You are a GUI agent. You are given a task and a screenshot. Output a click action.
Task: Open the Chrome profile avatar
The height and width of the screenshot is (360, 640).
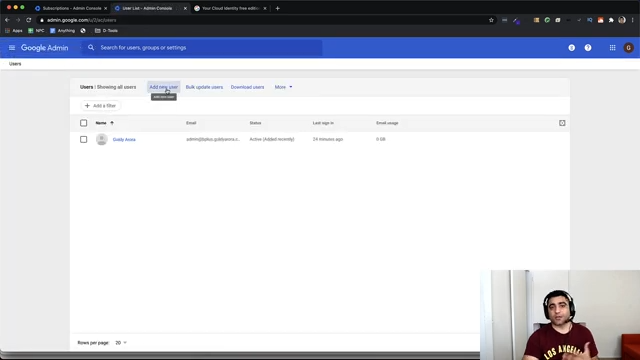pyautogui.click(x=622, y=20)
